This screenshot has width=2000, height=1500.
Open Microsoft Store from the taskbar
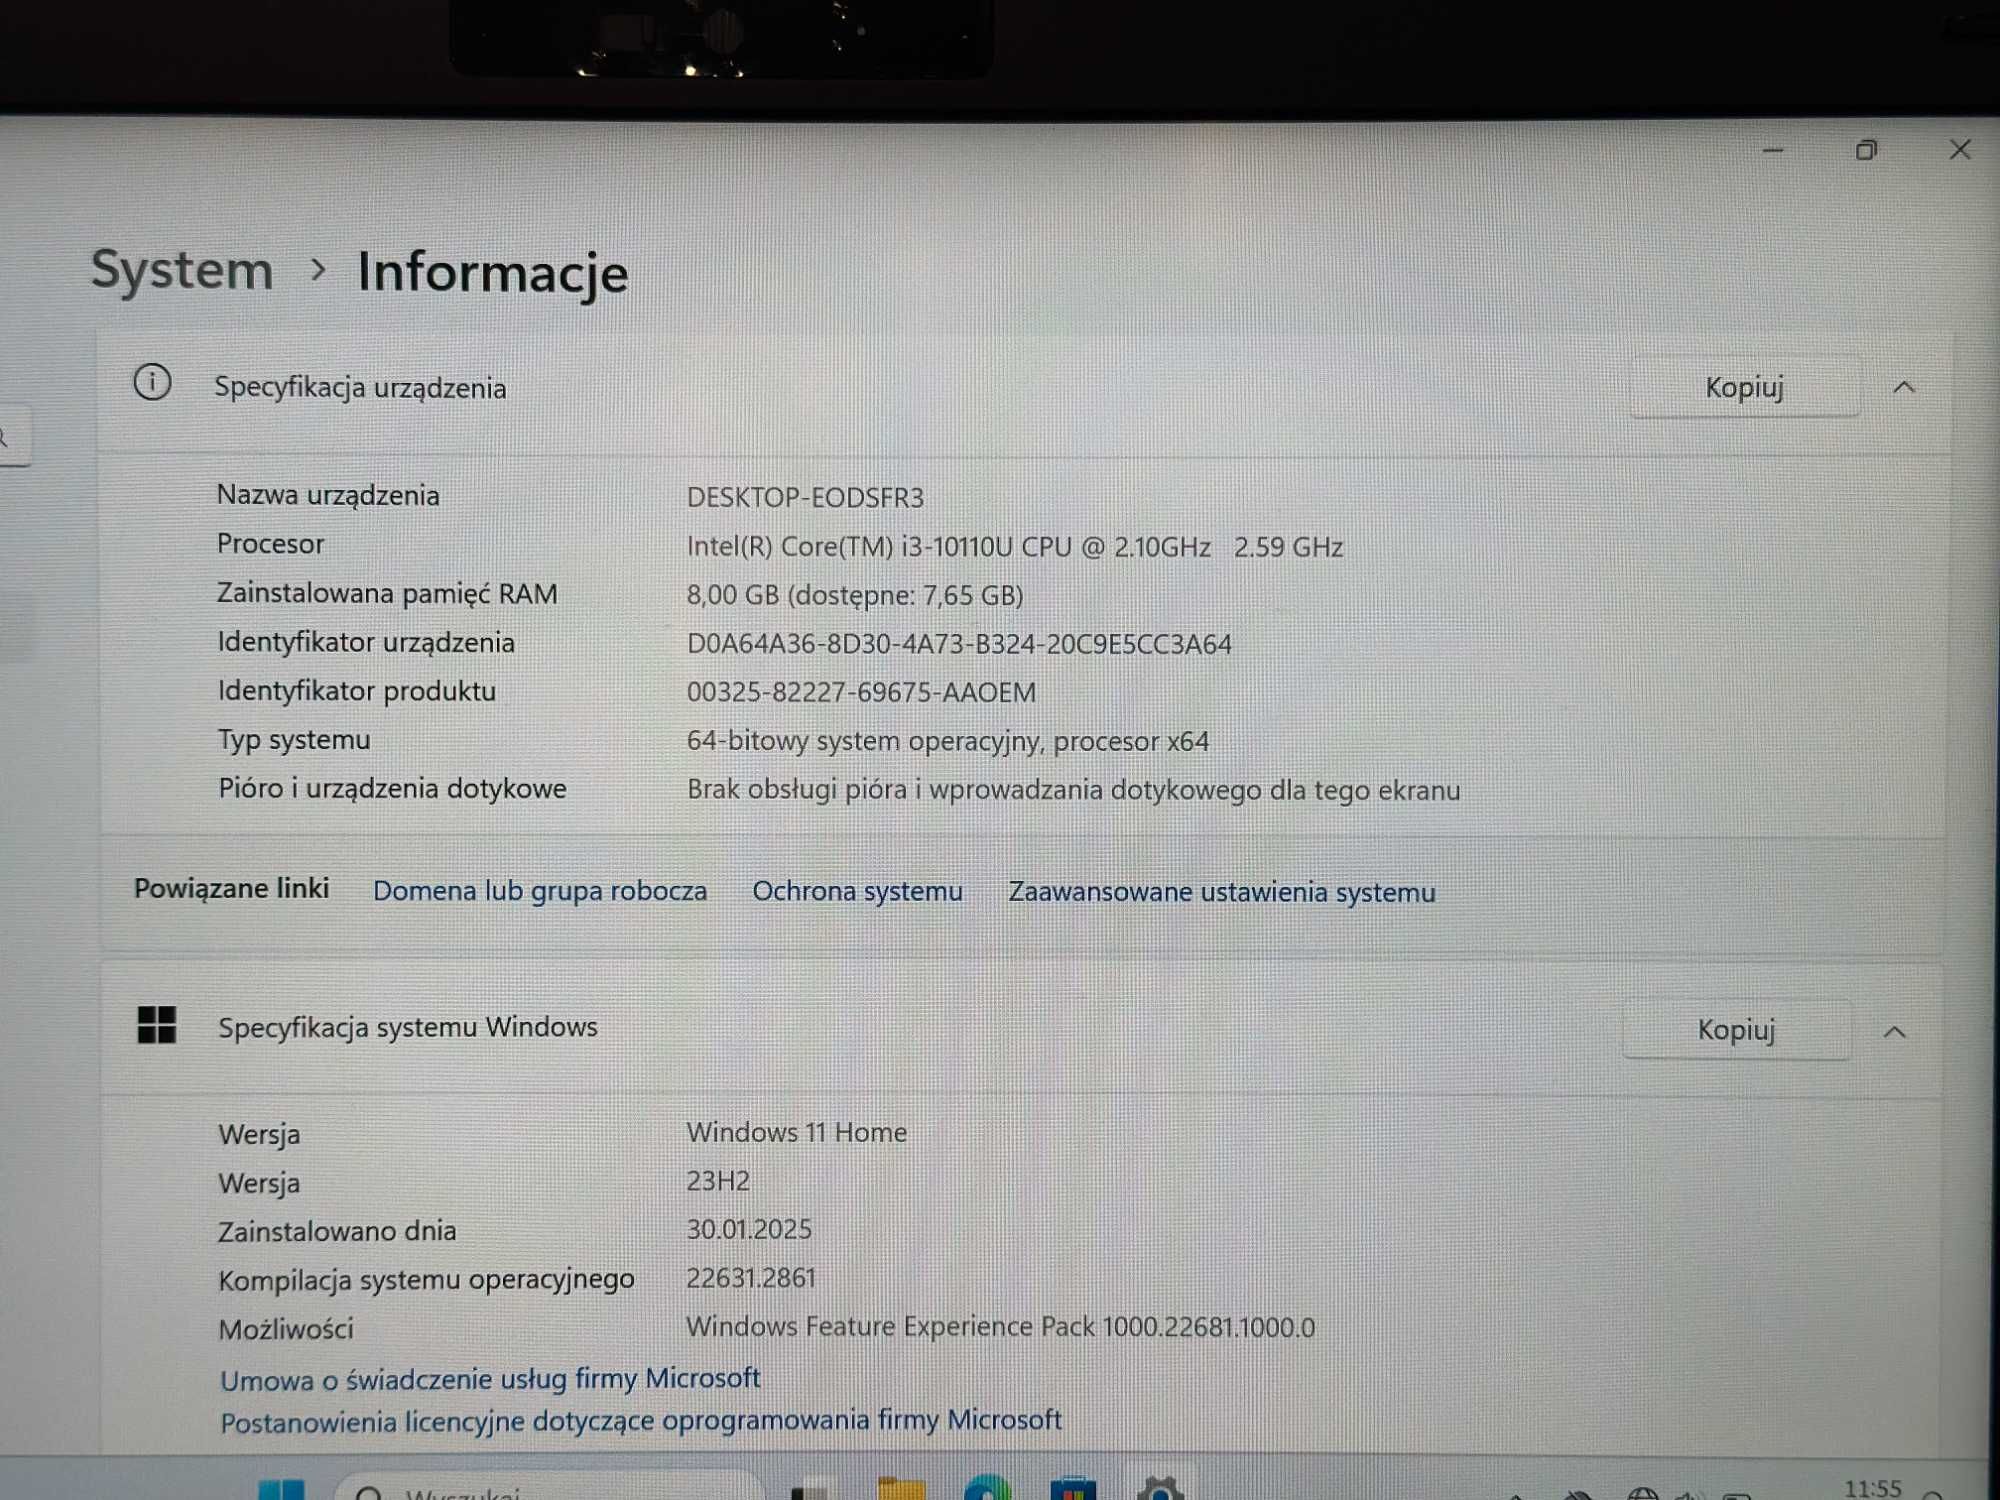click(x=1073, y=1490)
